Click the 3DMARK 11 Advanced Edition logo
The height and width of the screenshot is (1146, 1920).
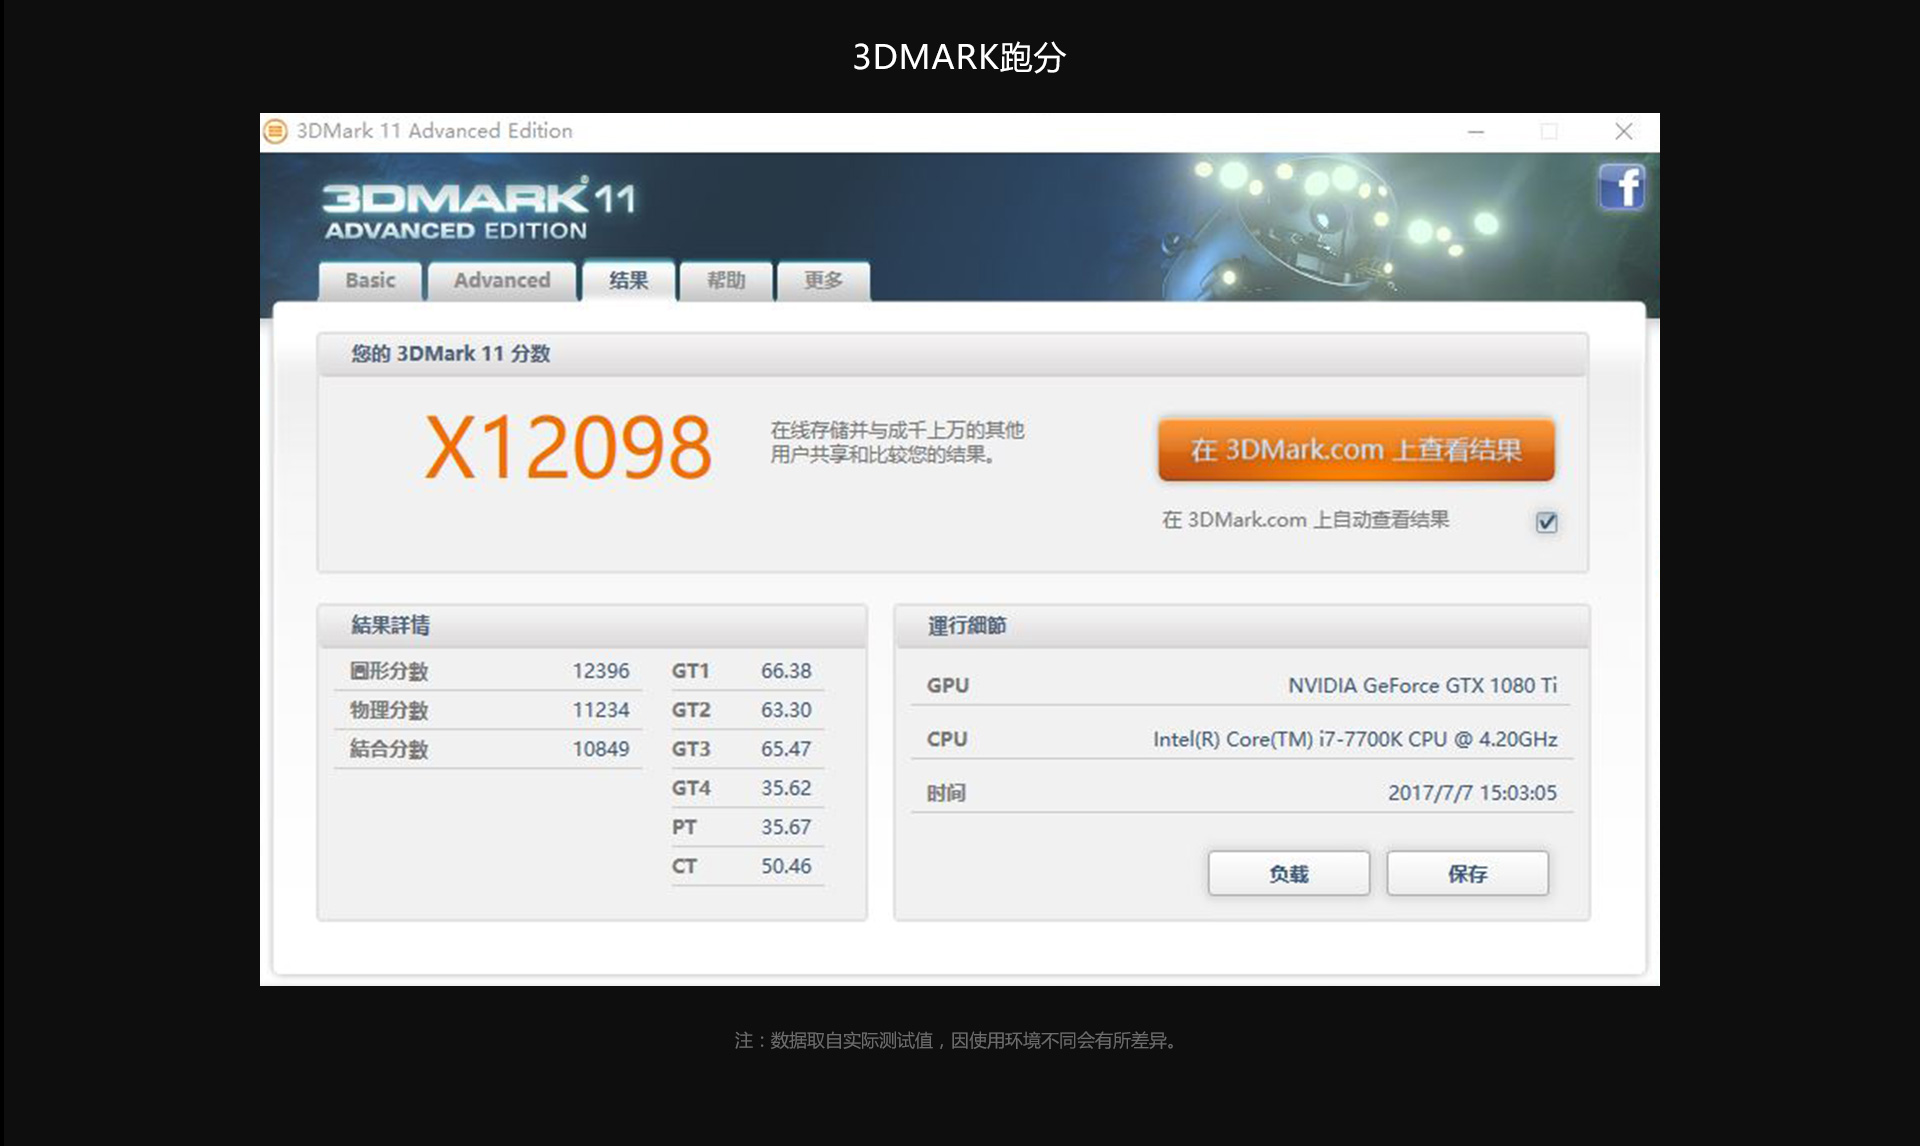pyautogui.click(x=478, y=209)
